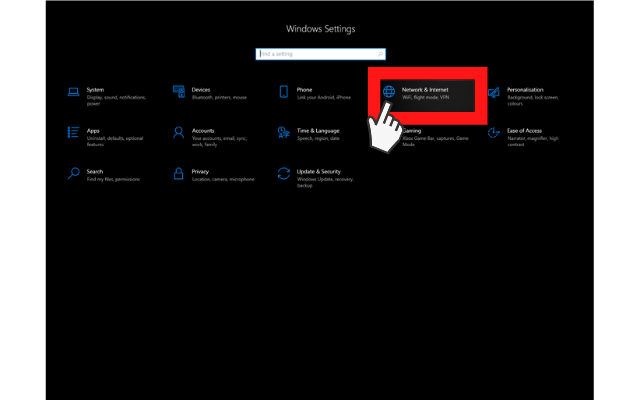This screenshot has width=640, height=400.
Task: Select the Accounts category title
Action: pyautogui.click(x=203, y=131)
